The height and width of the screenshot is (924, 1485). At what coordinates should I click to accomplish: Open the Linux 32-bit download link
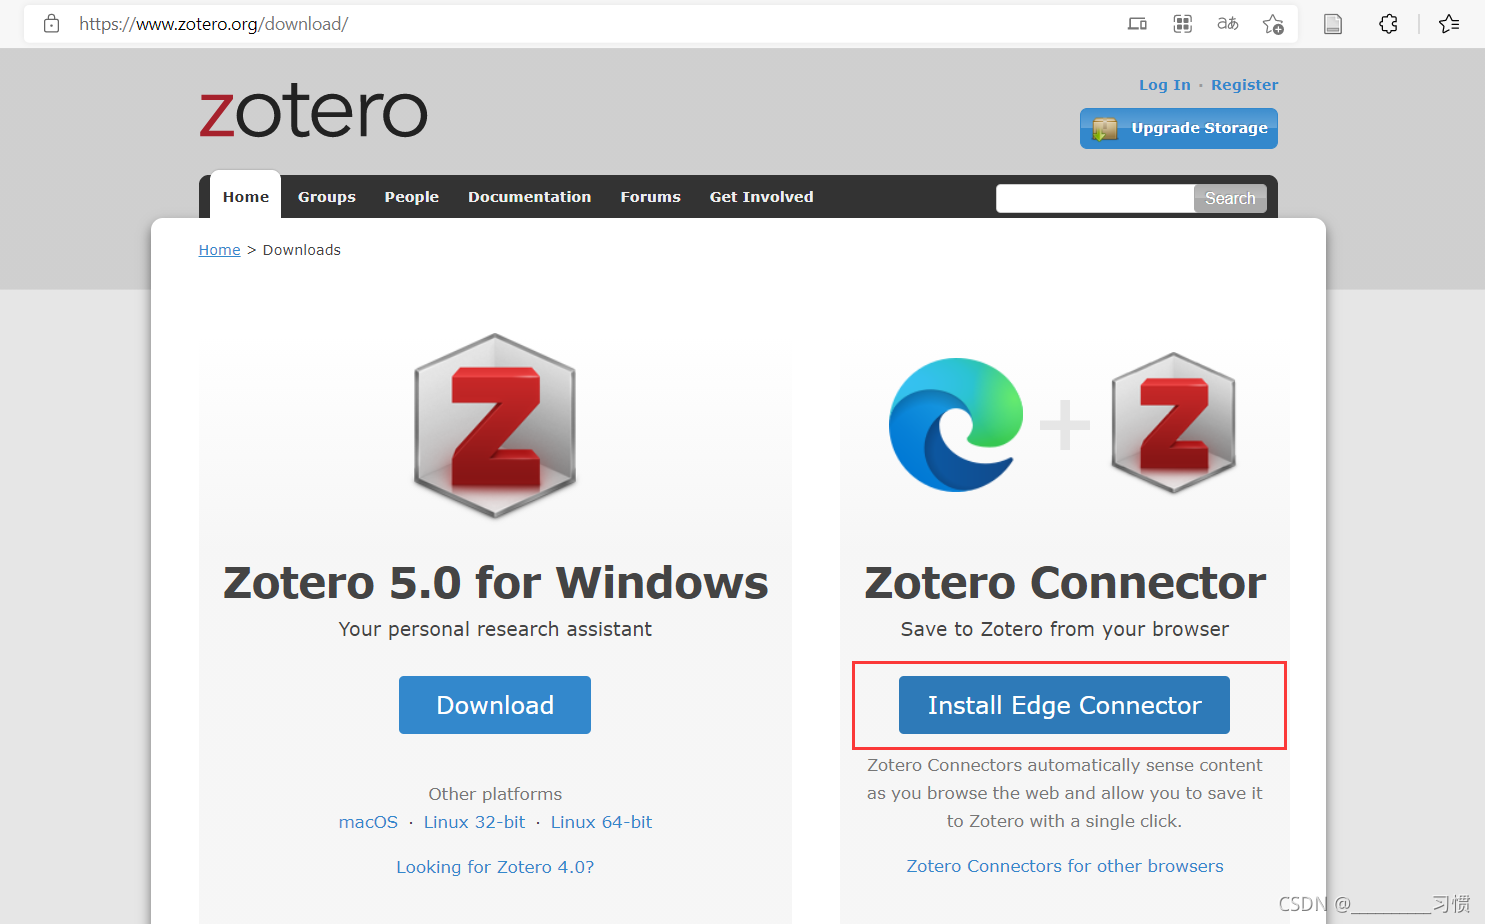click(x=474, y=822)
